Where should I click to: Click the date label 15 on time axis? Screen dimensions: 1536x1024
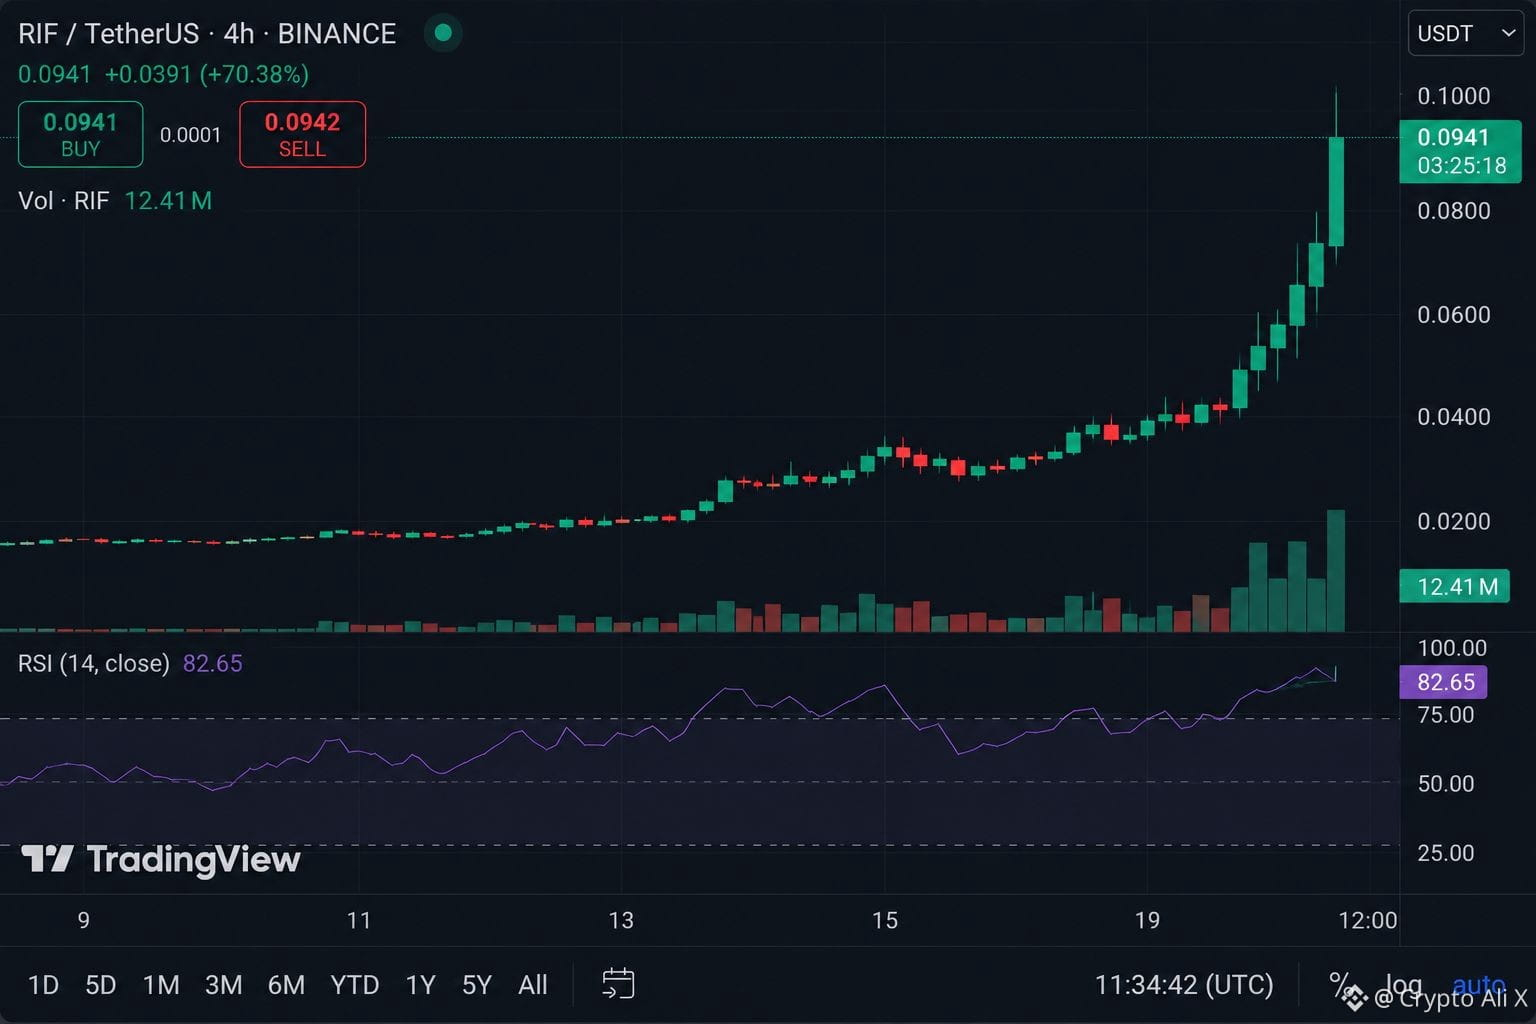click(x=884, y=920)
